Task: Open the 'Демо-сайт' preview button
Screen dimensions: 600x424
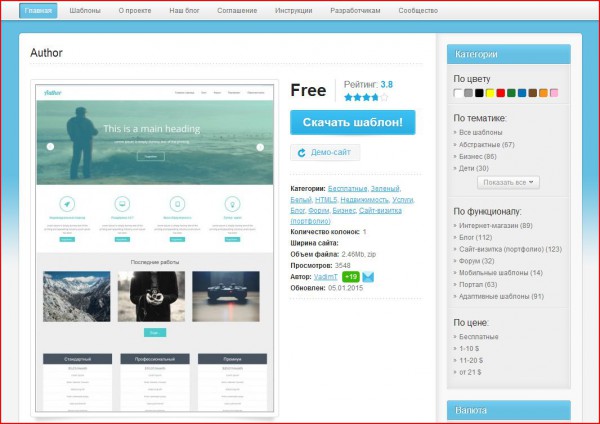Action: [x=325, y=152]
